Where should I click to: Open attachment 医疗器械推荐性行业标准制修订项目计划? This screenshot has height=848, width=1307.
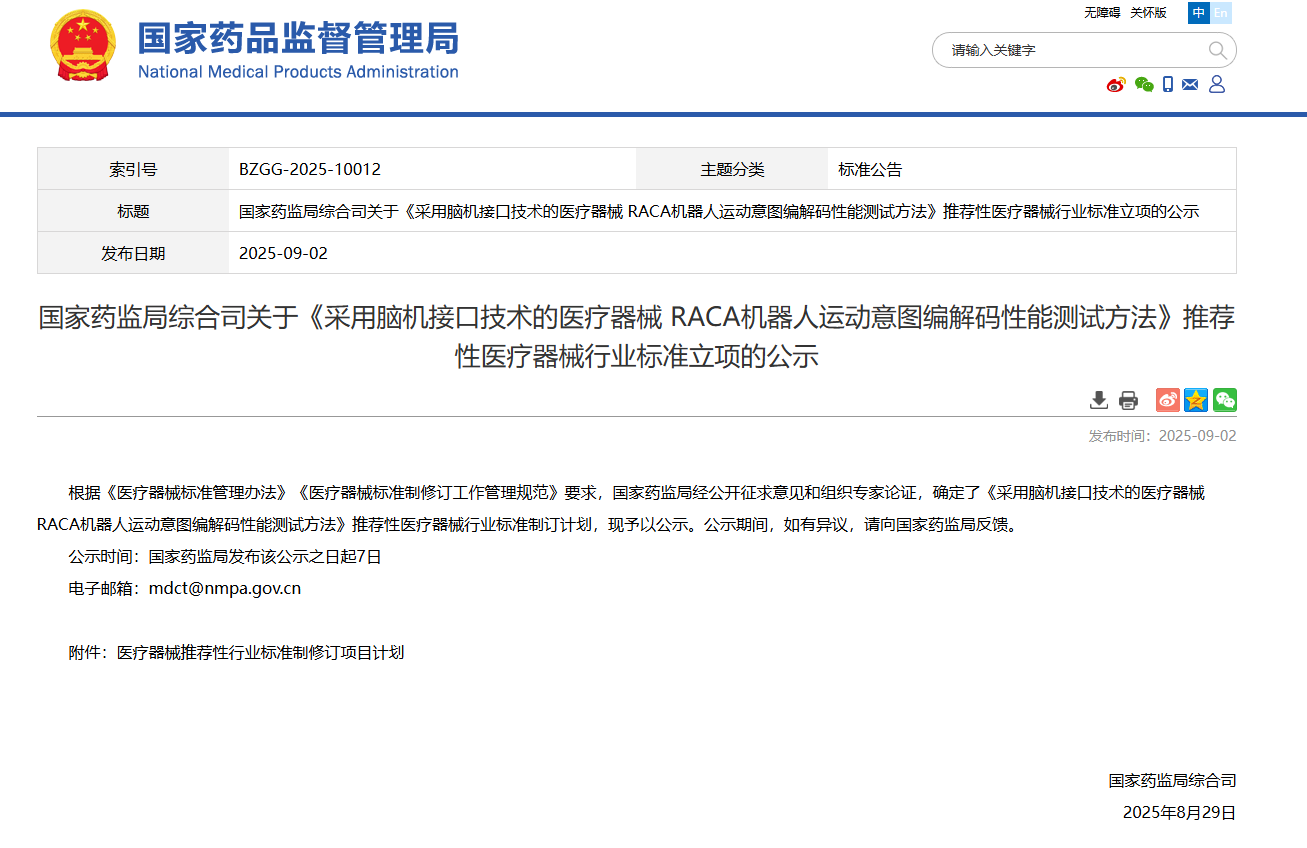coord(260,653)
